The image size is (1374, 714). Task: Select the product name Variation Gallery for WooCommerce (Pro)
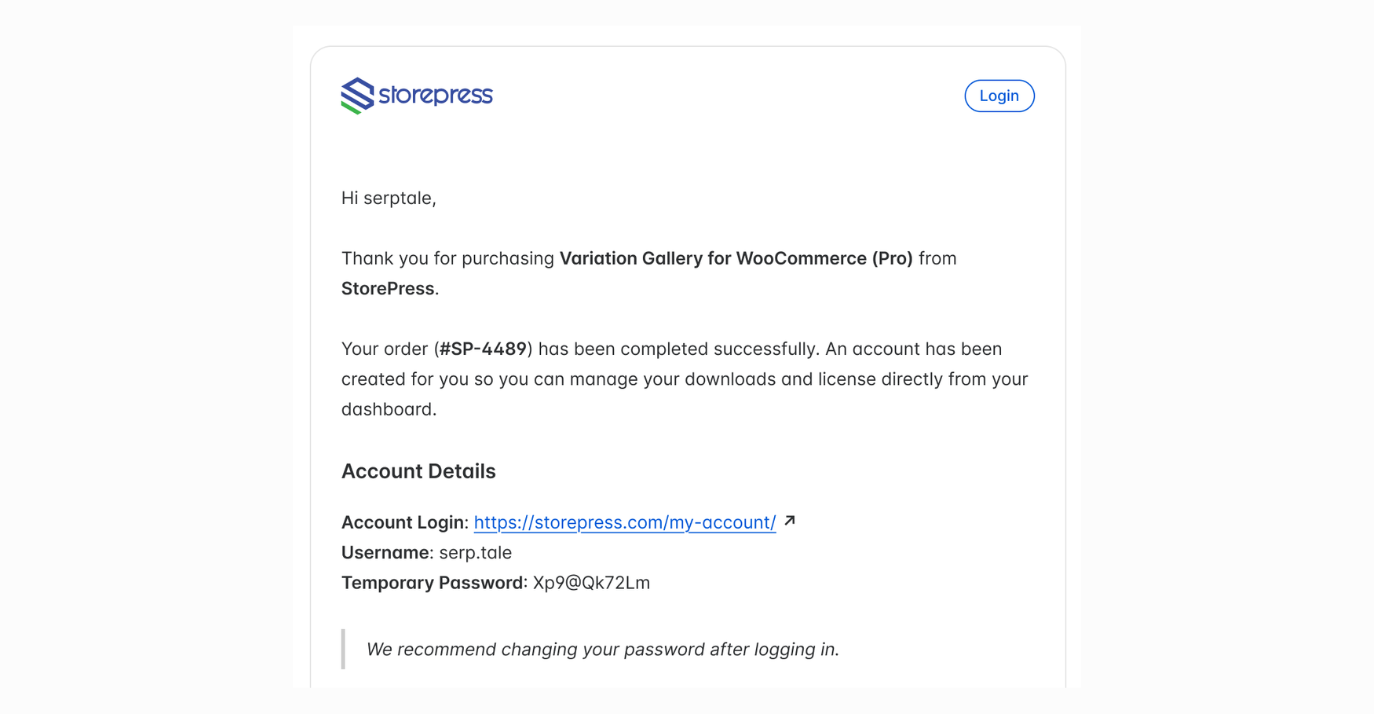click(x=737, y=258)
